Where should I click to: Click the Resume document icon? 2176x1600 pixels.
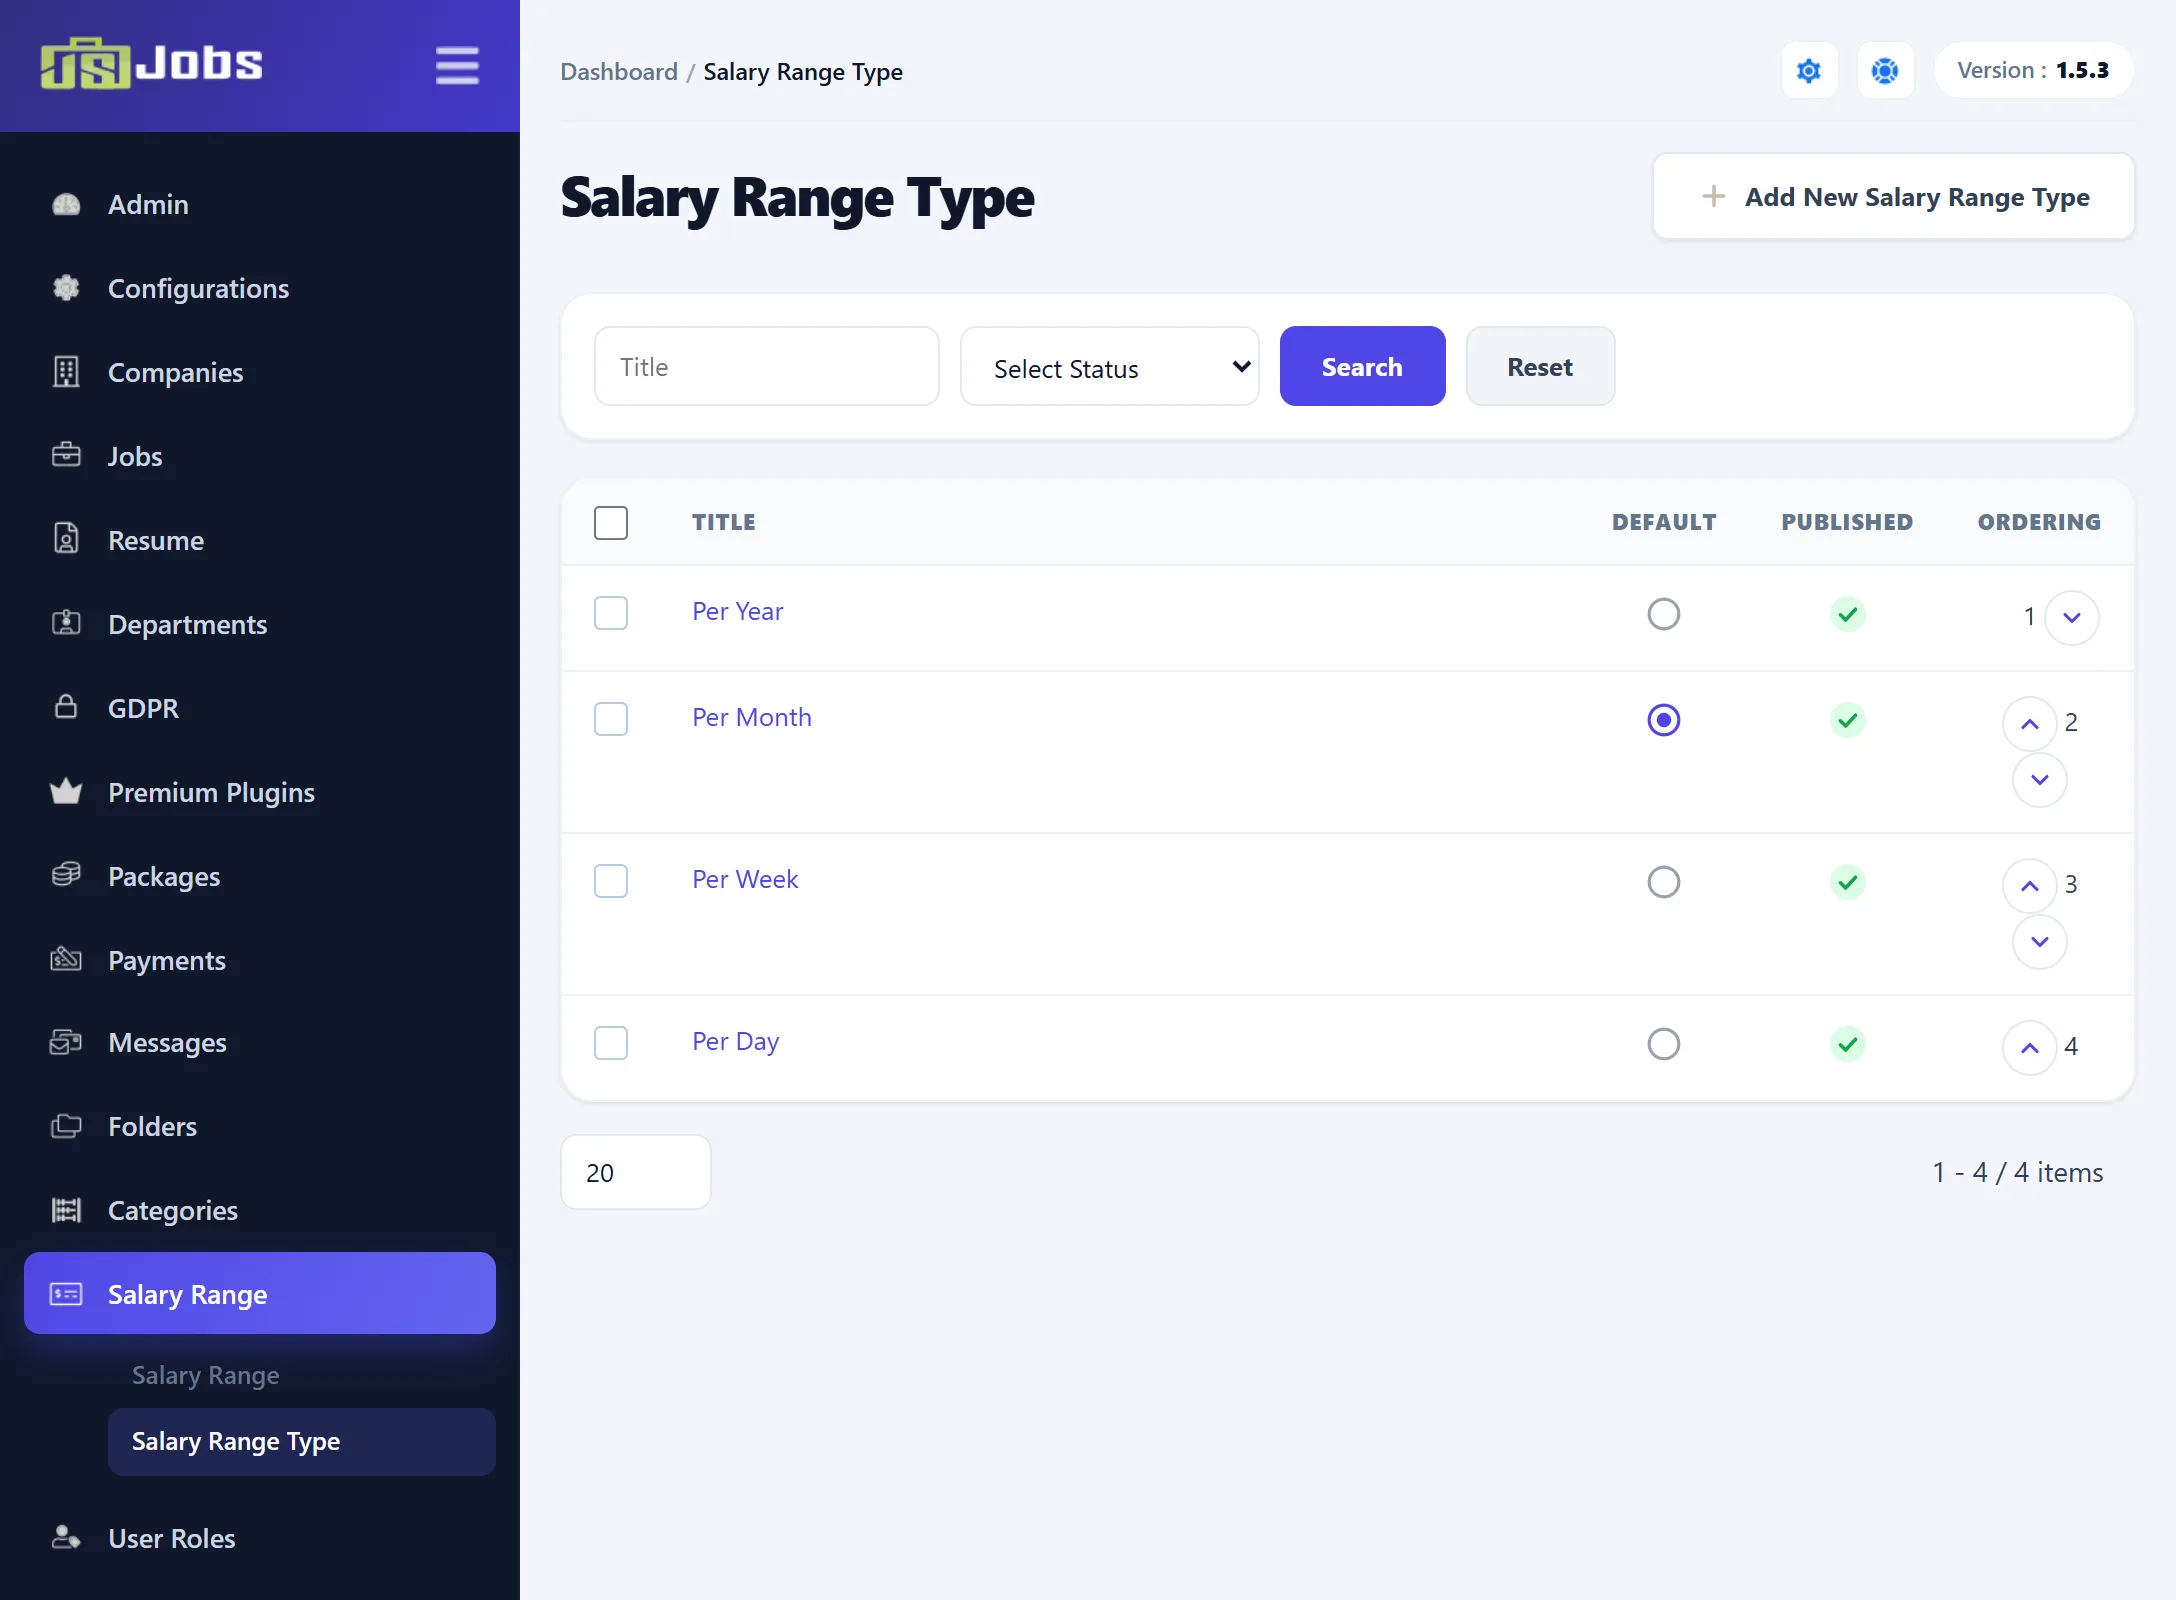66,540
